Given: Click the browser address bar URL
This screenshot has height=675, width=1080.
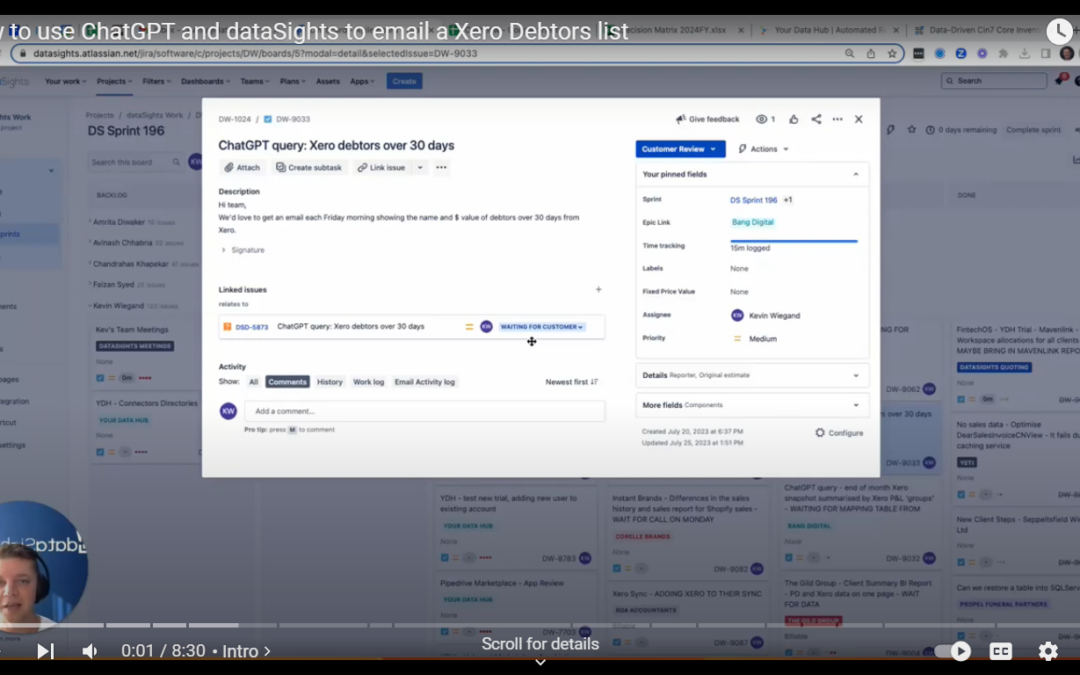Looking at the screenshot, I should pyautogui.click(x=255, y=53).
